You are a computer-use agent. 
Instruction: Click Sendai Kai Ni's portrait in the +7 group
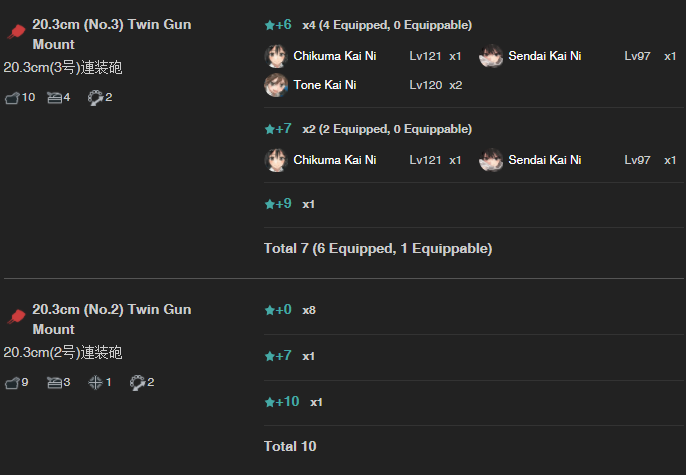(x=491, y=160)
